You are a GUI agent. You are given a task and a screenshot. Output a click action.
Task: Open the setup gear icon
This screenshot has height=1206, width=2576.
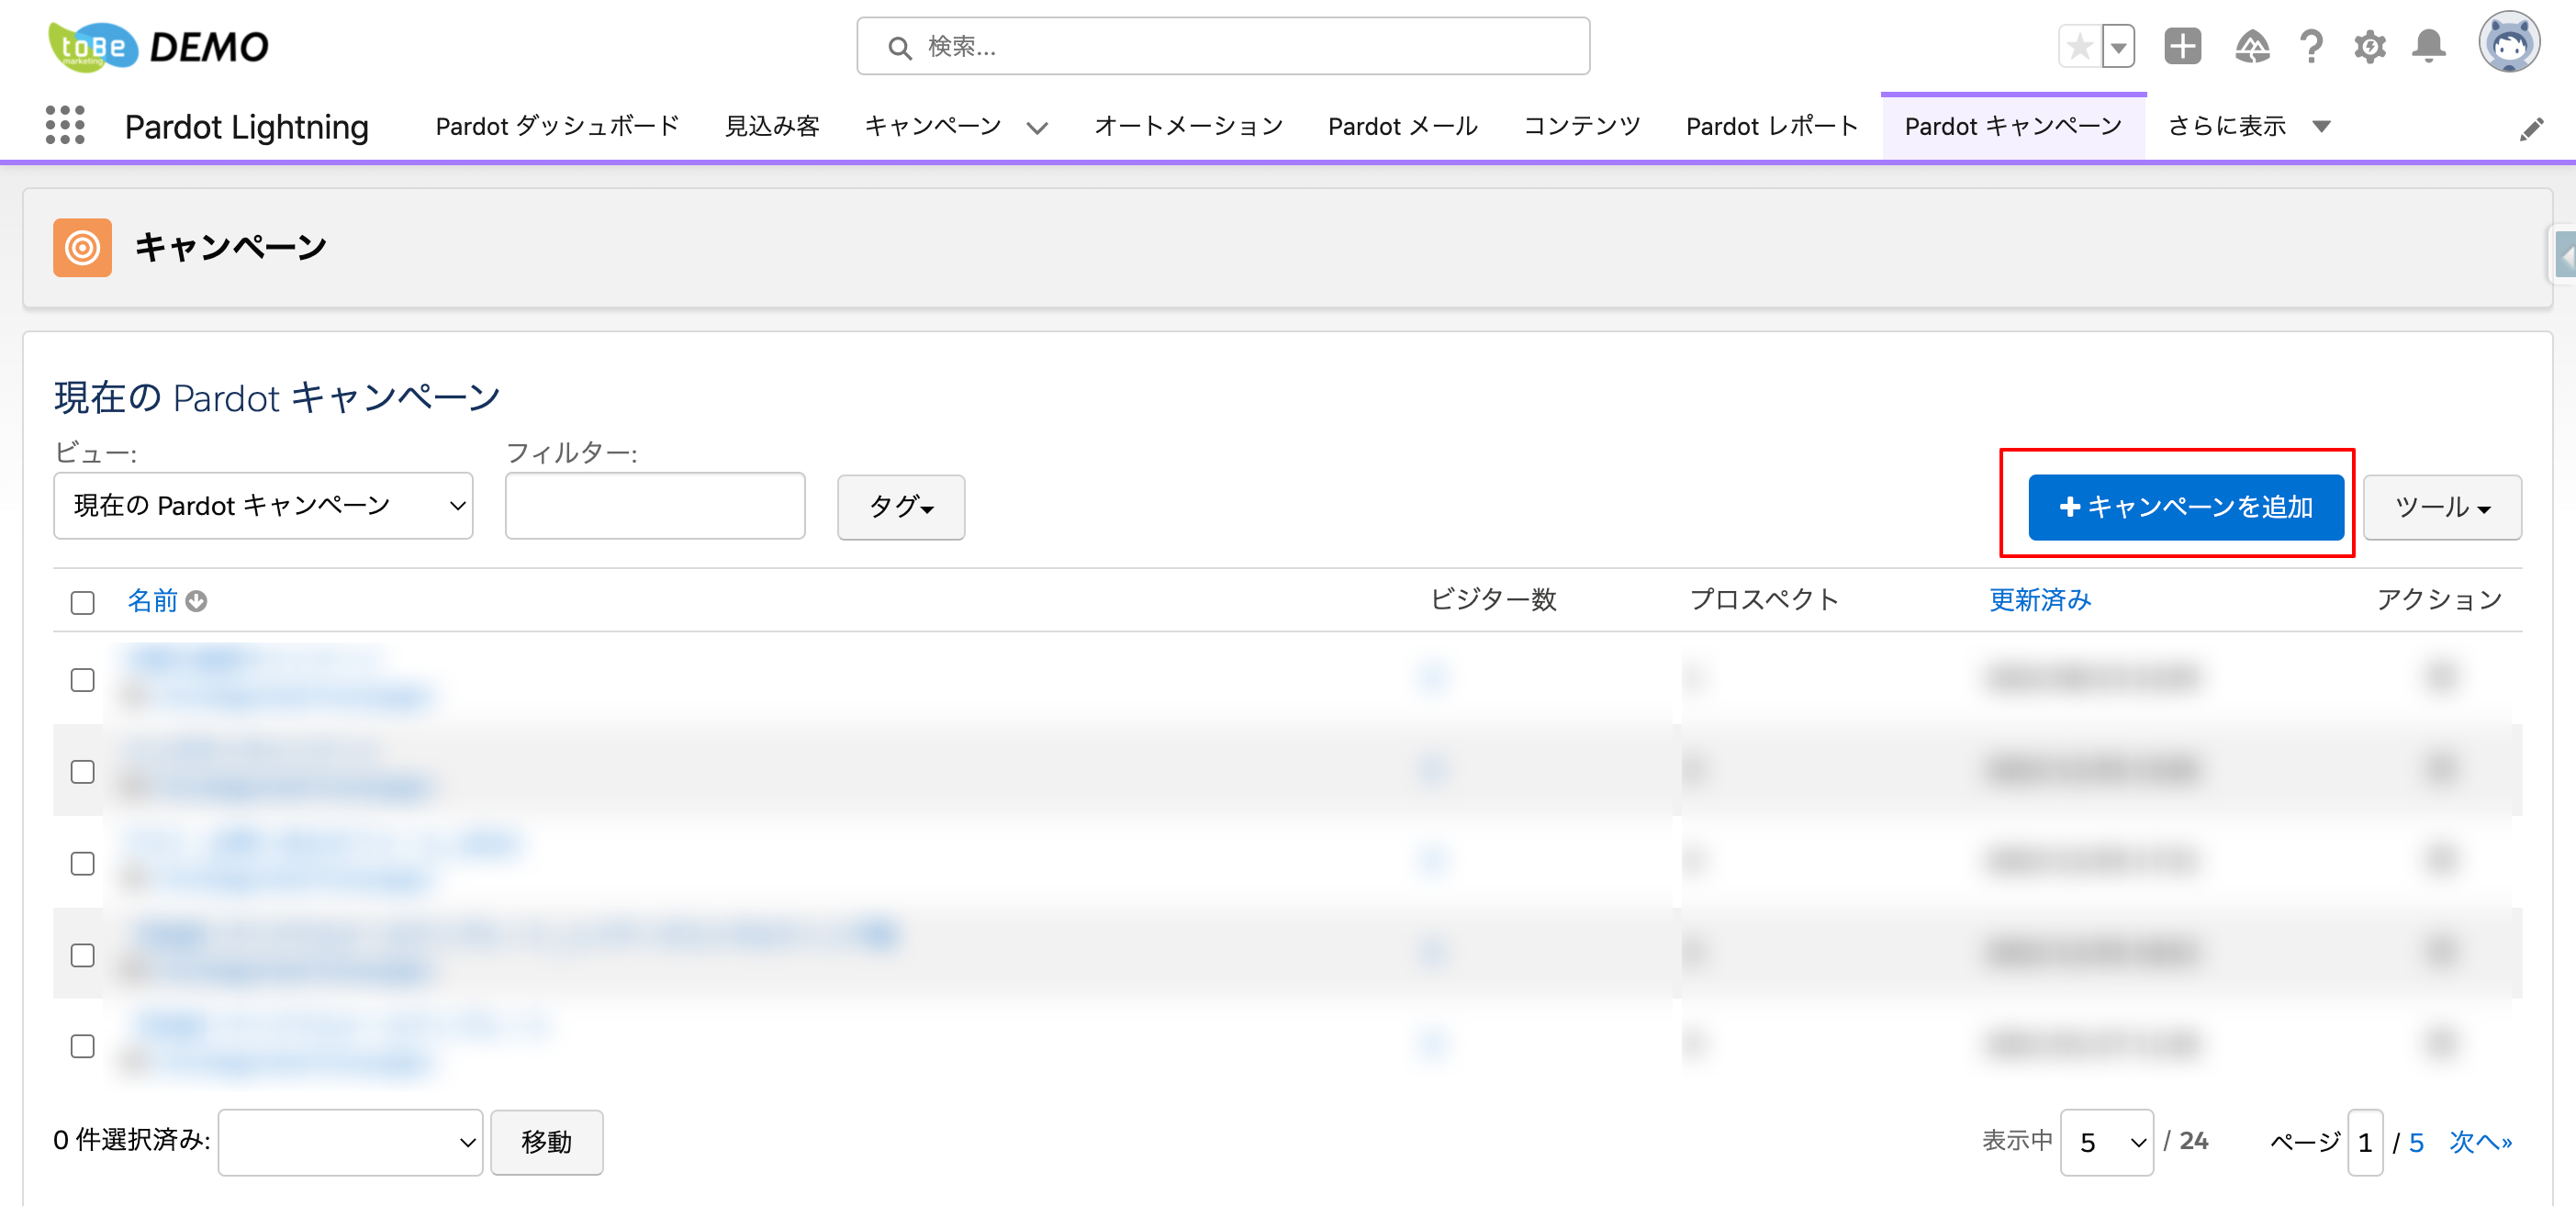point(2369,46)
